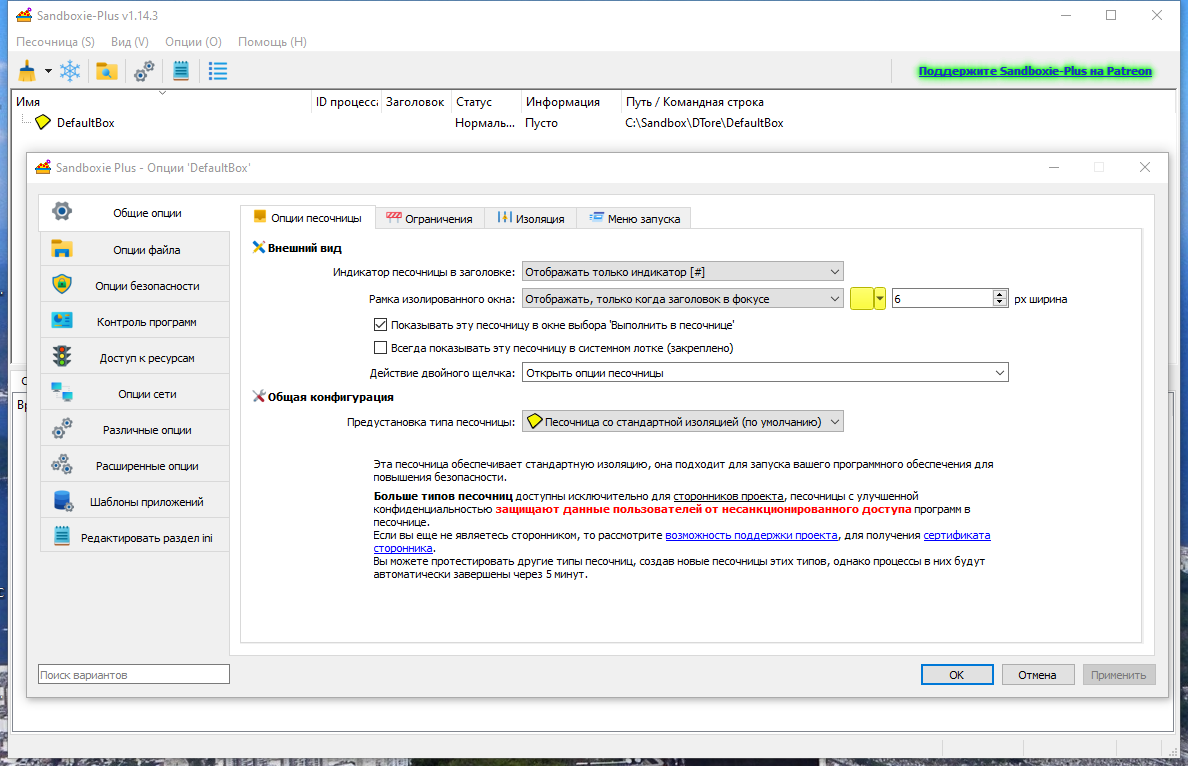Sort by the Заголовок column header
Screen dimensions: 1188x766
[x=415, y=102]
